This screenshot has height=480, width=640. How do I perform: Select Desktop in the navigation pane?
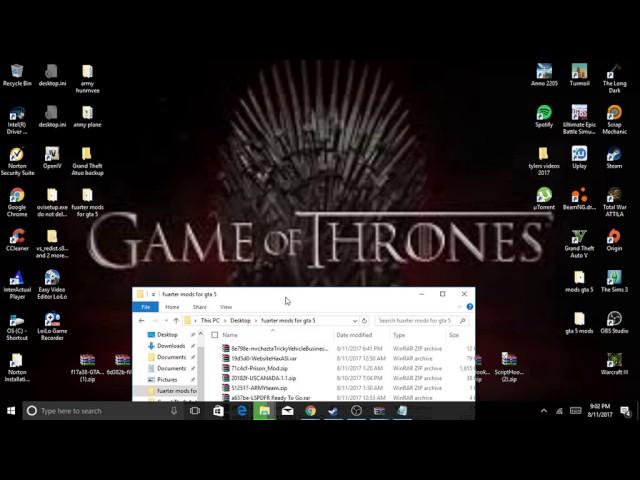(x=167, y=335)
